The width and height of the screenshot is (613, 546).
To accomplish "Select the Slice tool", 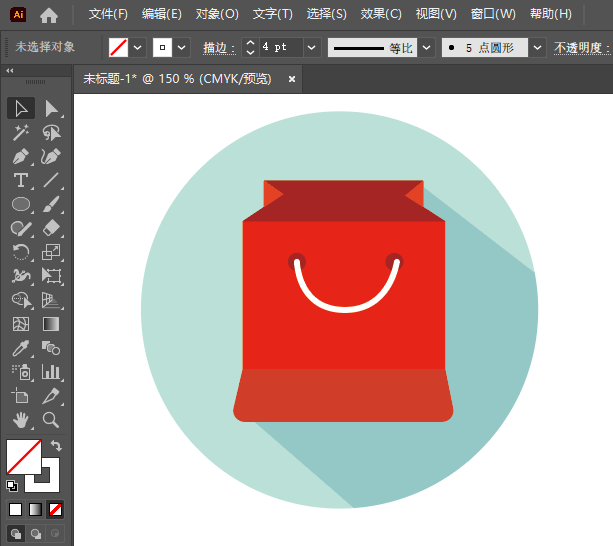I will 51,396.
